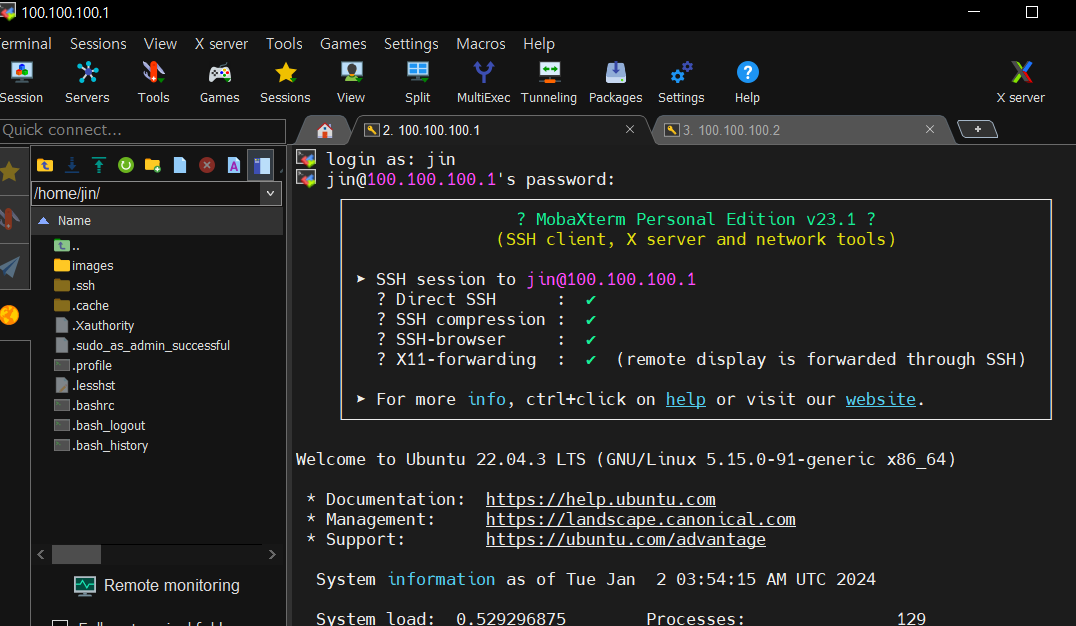Start the X server toolbar icon
Screen dimensions: 1076x626
(1020, 82)
